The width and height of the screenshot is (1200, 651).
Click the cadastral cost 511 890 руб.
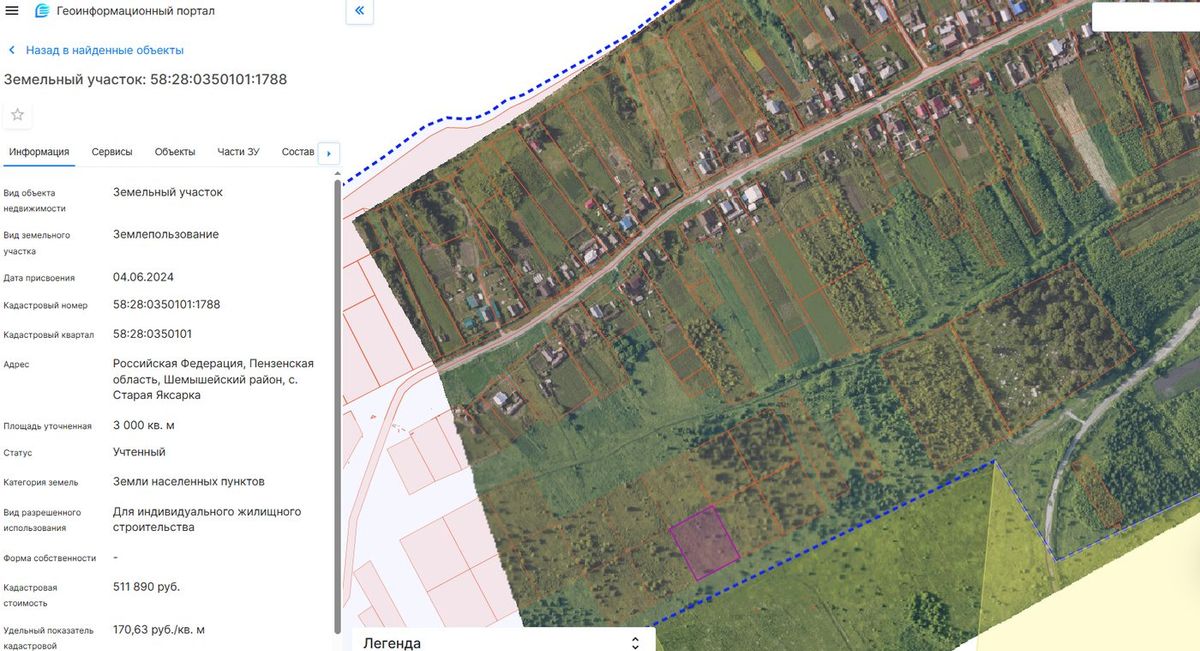point(147,586)
